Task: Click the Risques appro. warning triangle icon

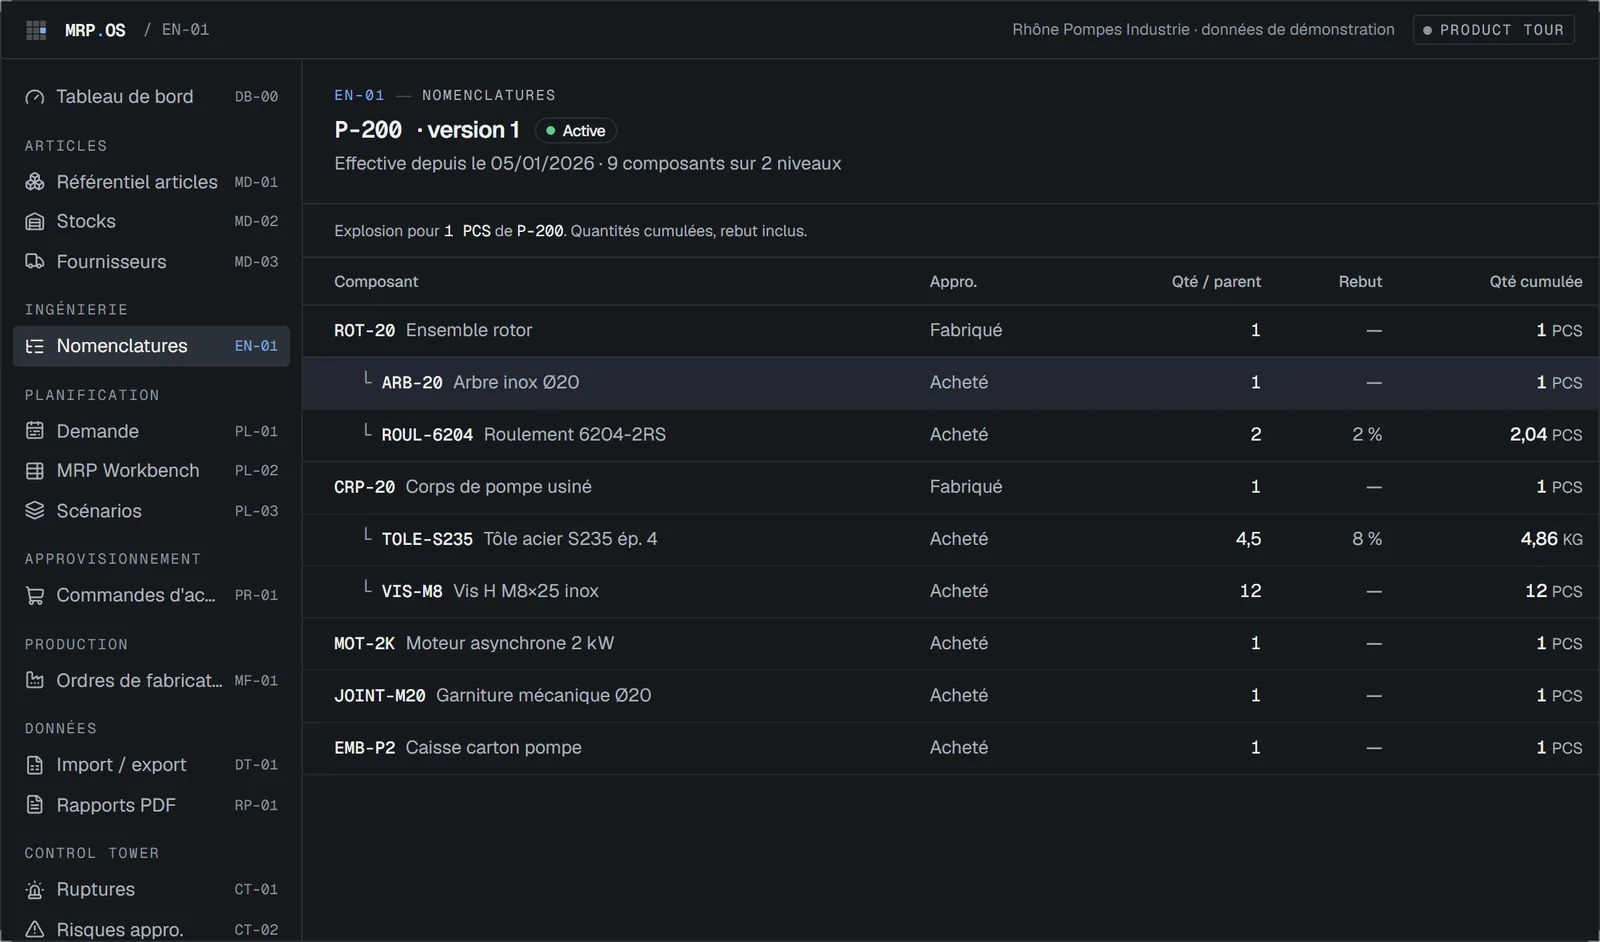Action: (35, 930)
